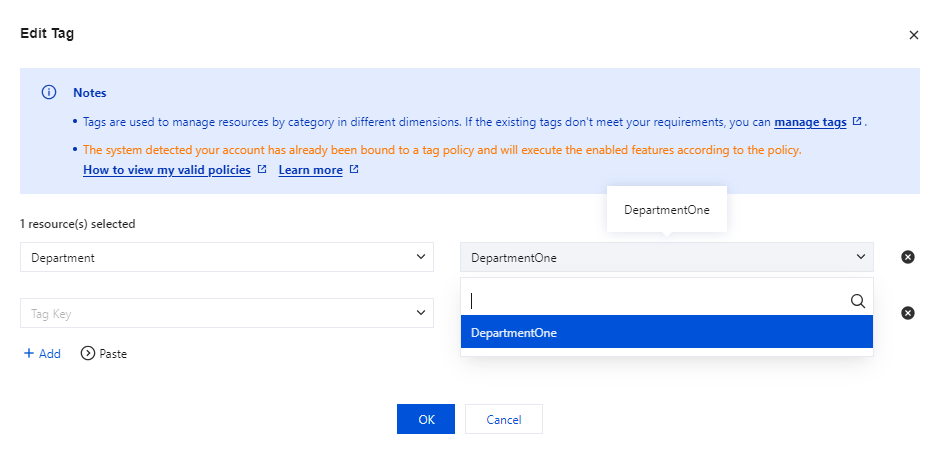The height and width of the screenshot is (454, 943).
Task: Close the Edit Tag dialog
Action: pos(913,35)
